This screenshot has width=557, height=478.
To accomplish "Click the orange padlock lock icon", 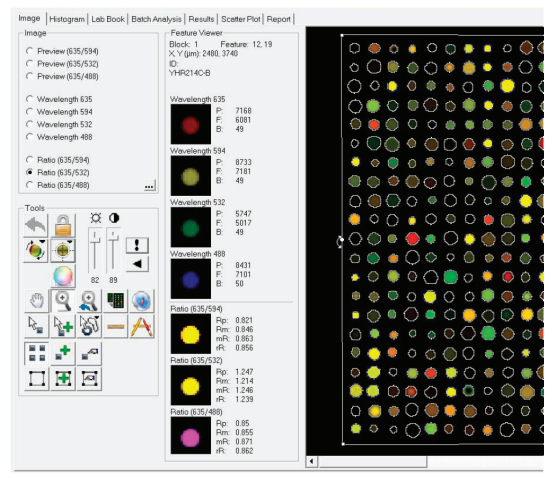I will coord(63,225).
